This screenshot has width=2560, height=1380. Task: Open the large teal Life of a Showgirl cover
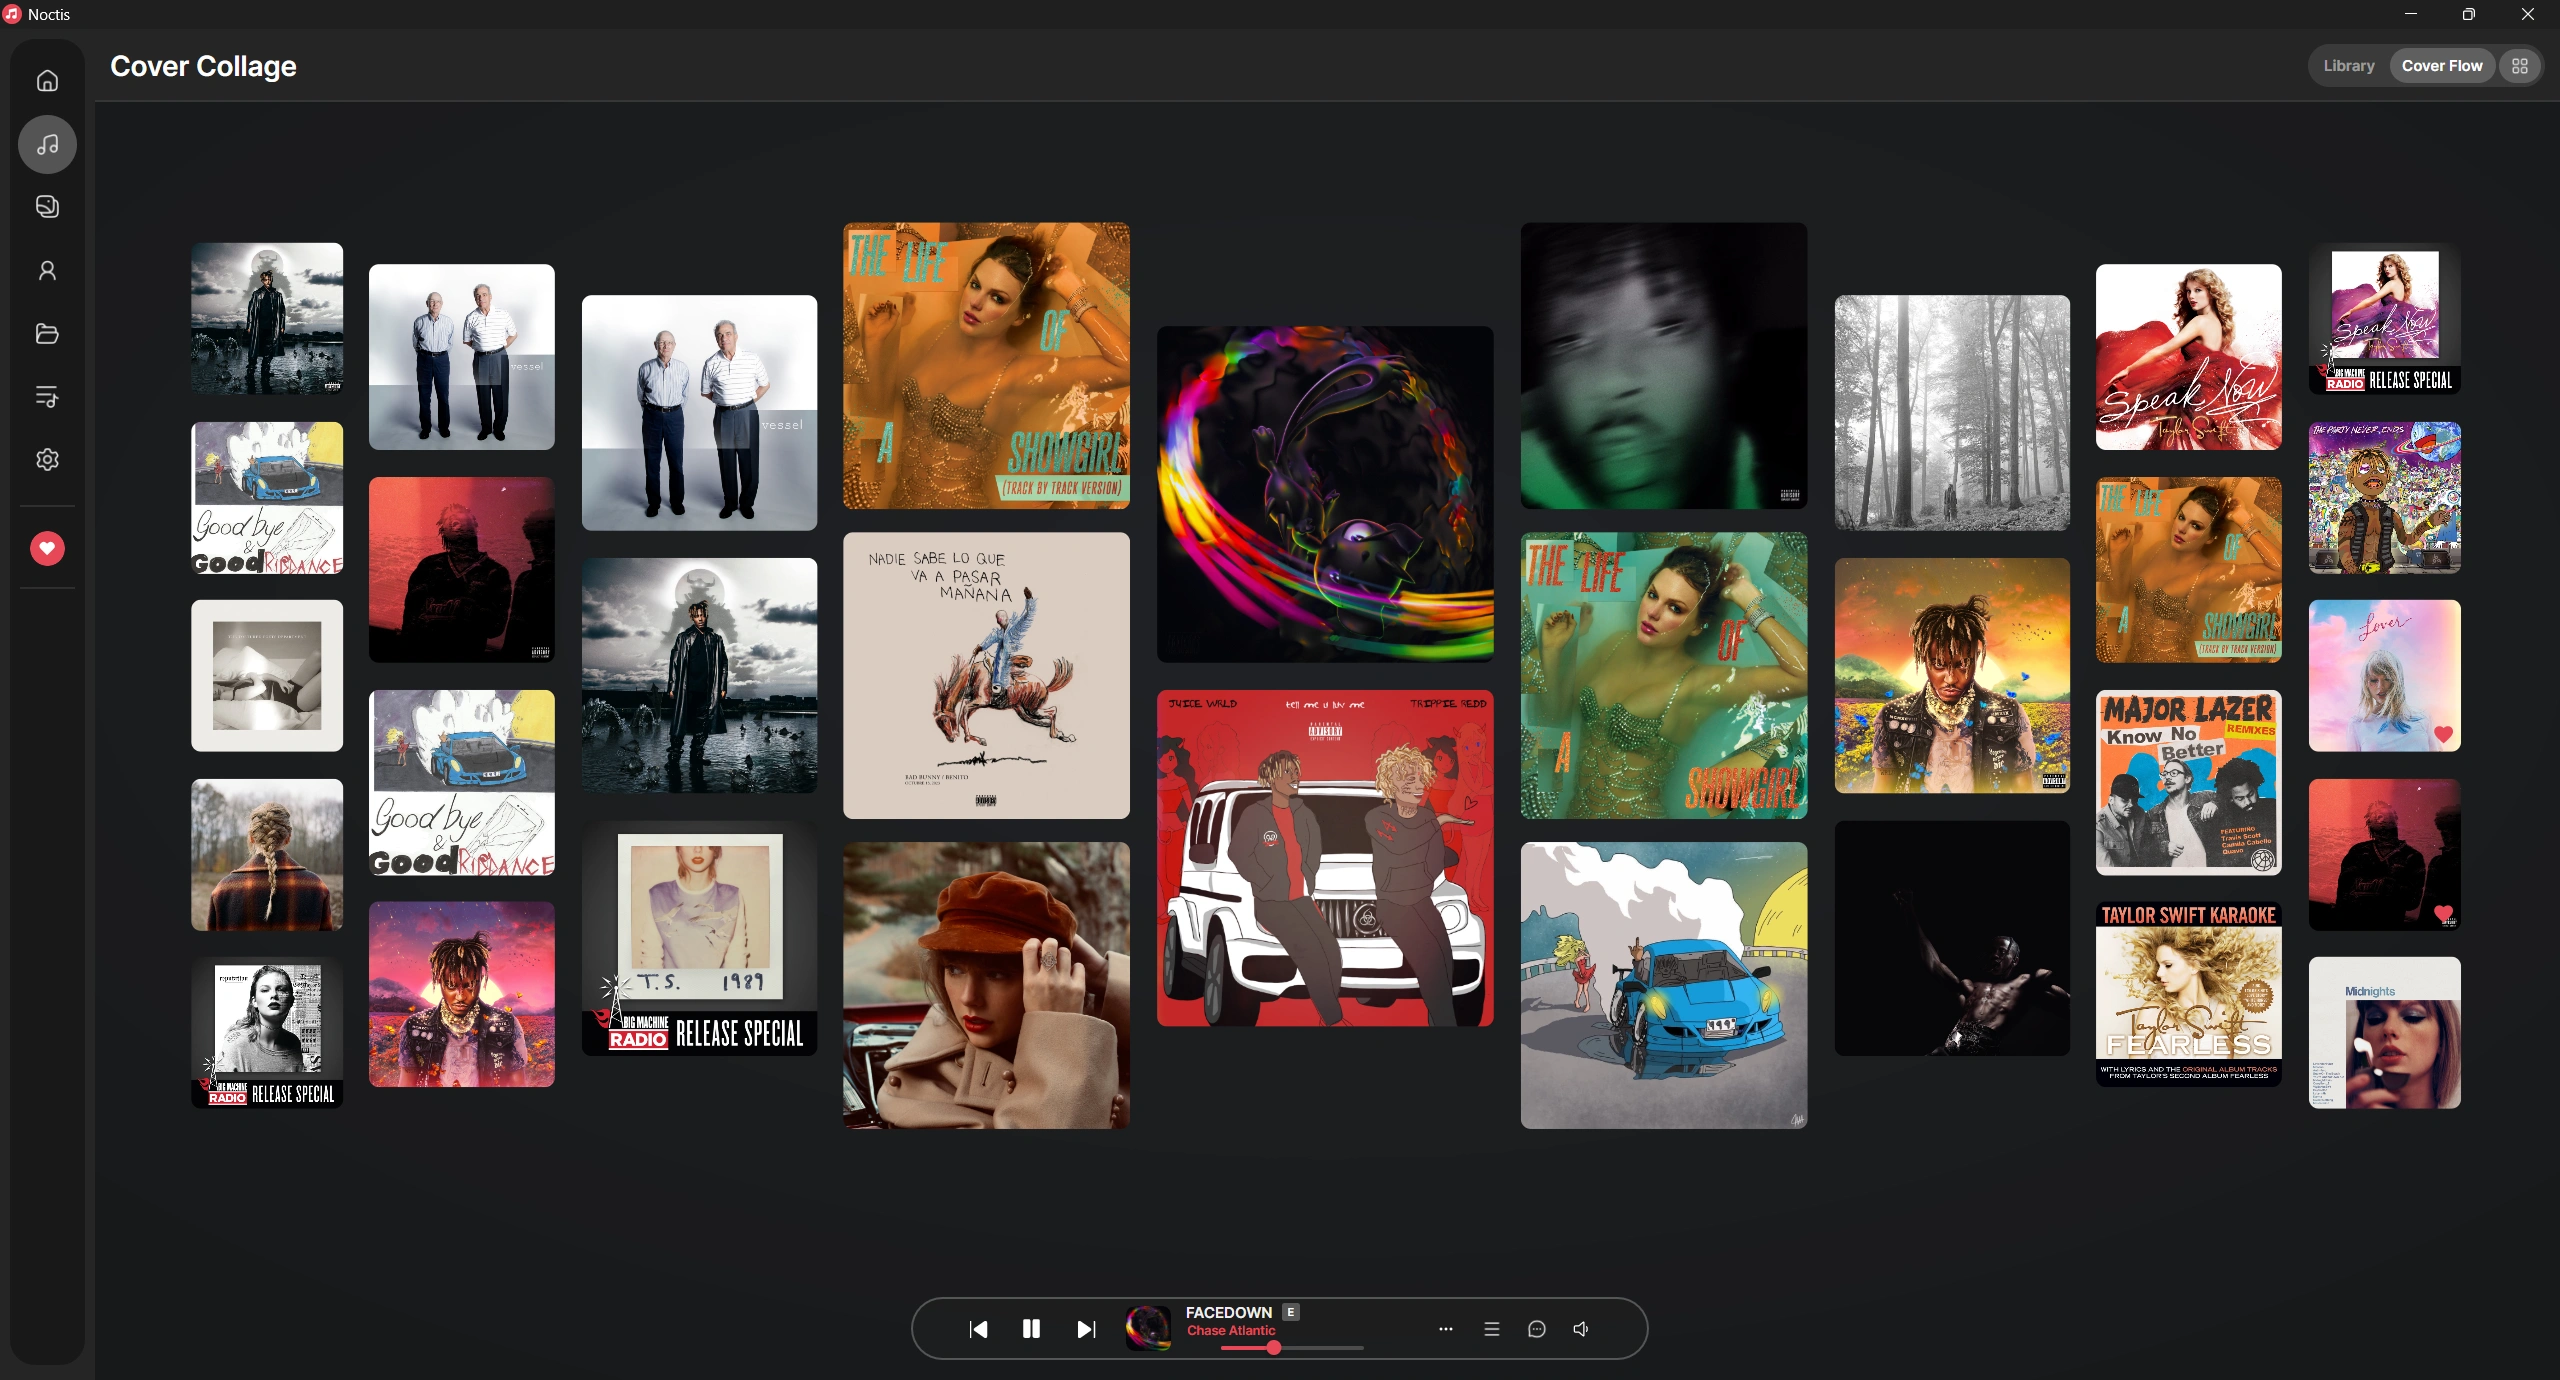tap(1664, 676)
